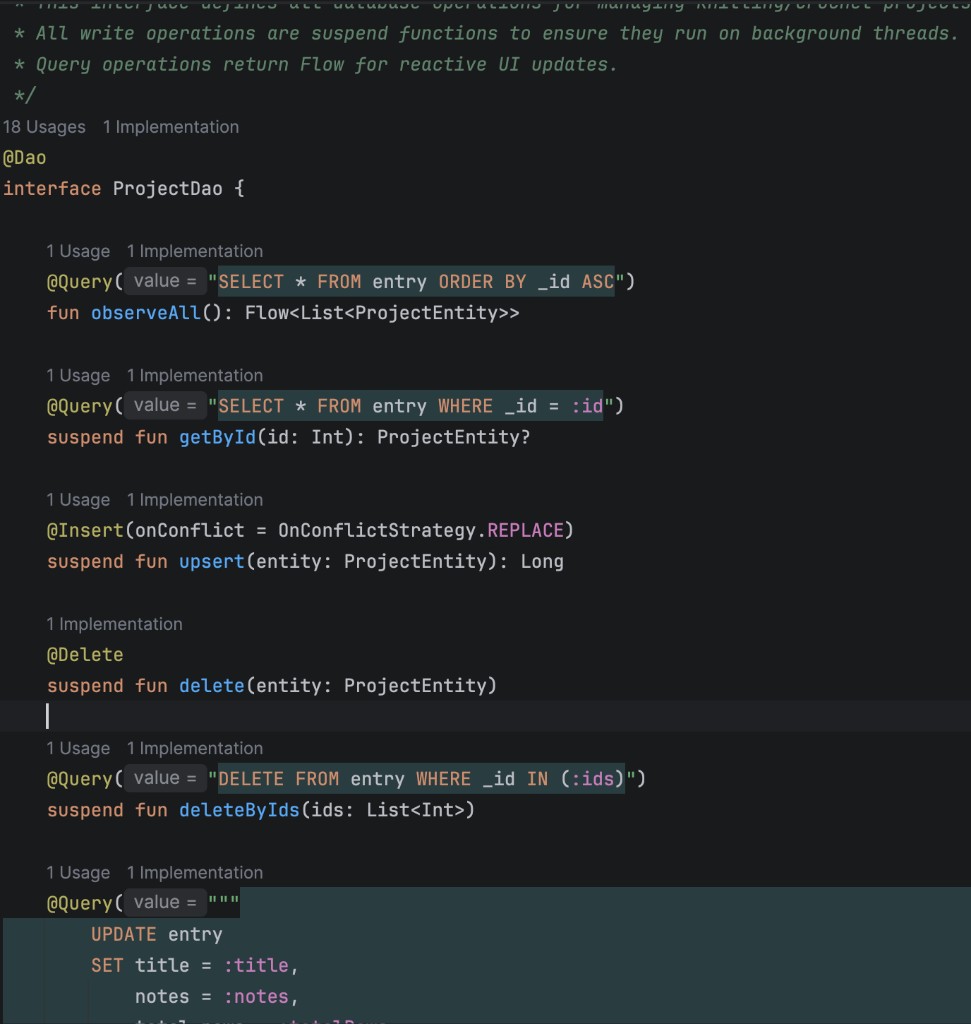Click OnConflictStrategy in the Insert annotation

click(x=377, y=530)
